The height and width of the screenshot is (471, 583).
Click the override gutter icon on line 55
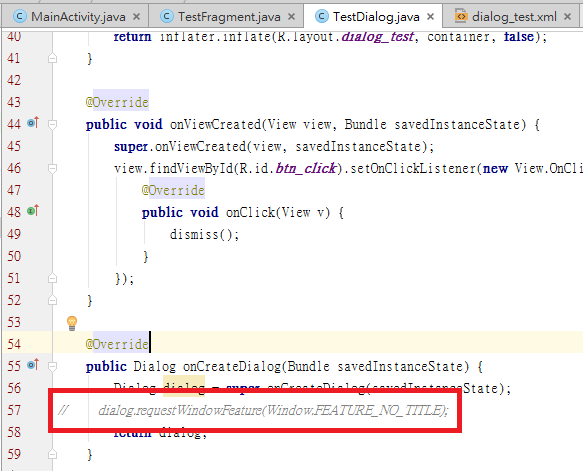click(x=33, y=365)
